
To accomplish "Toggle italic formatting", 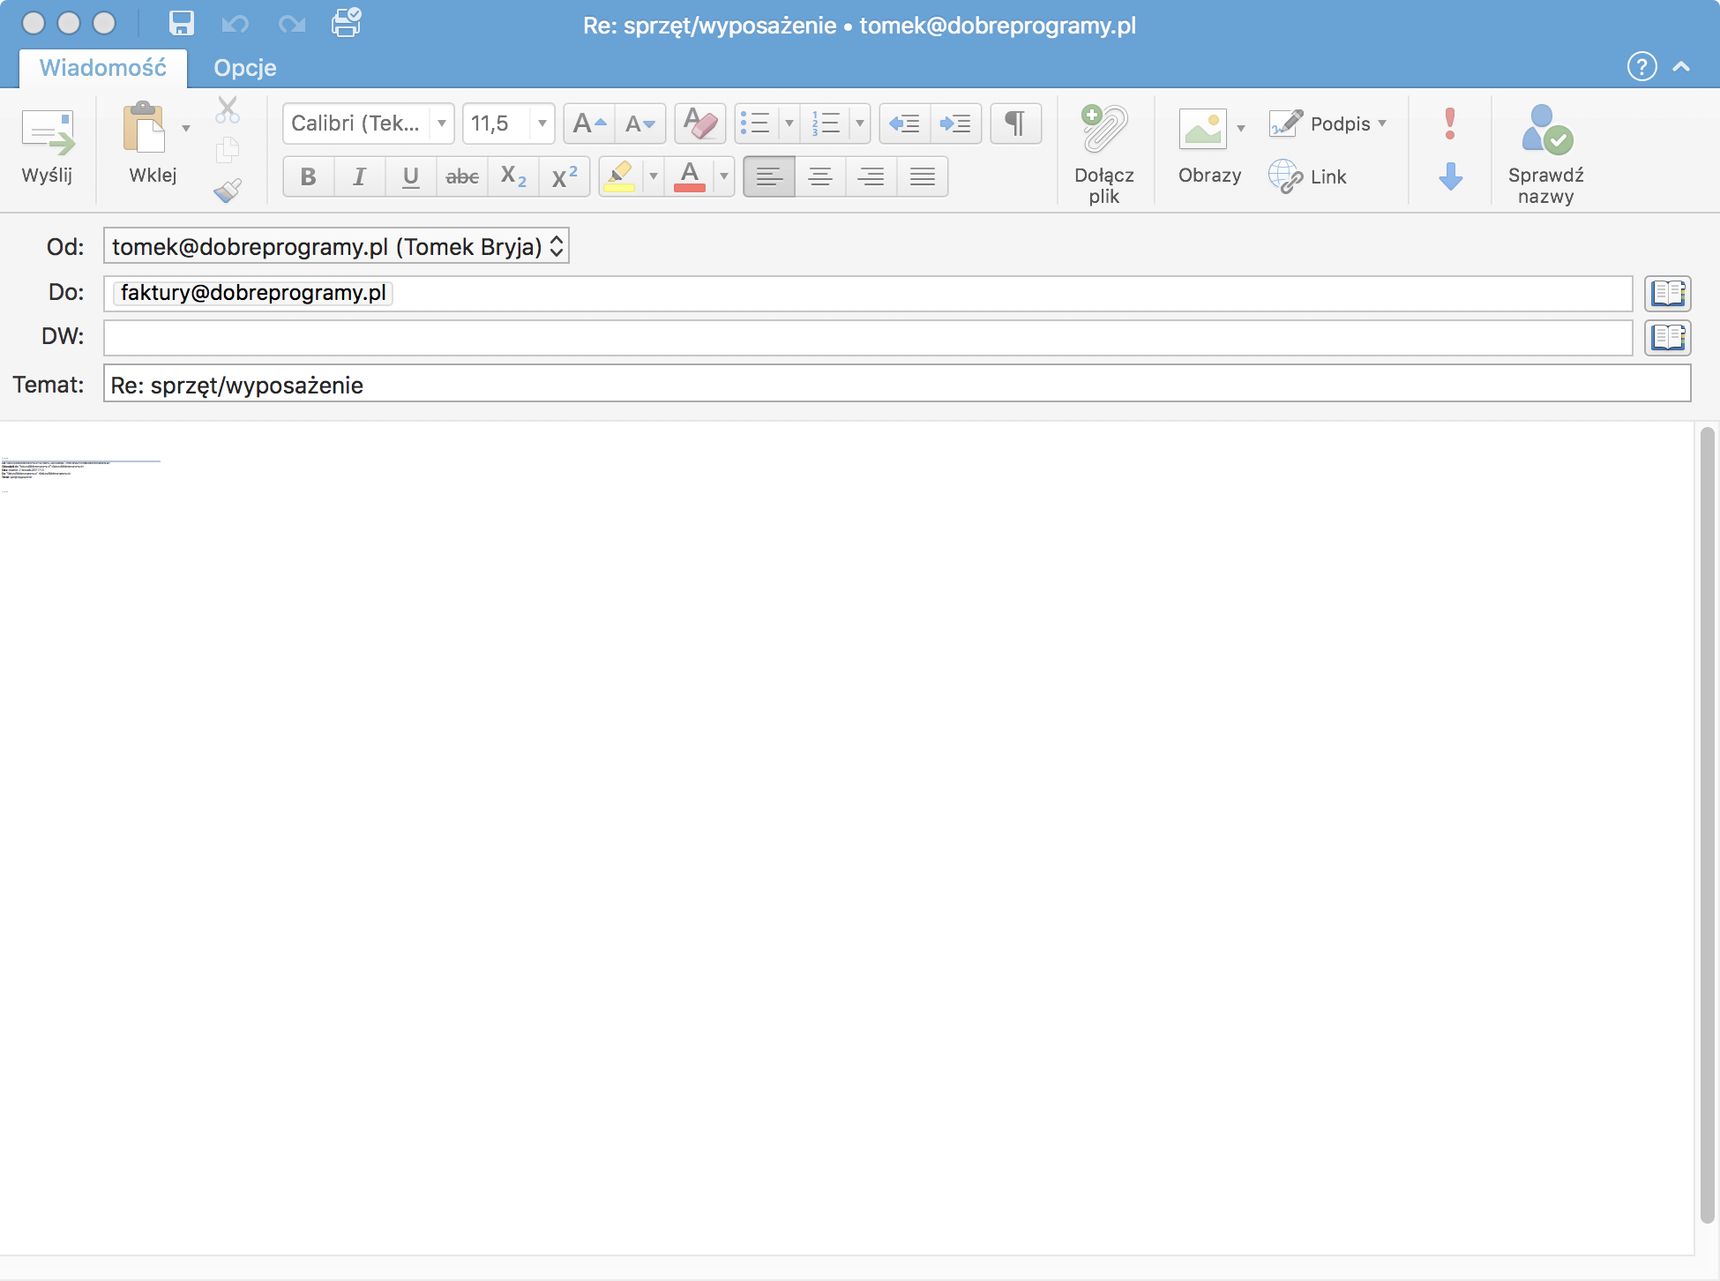I will coord(359,177).
